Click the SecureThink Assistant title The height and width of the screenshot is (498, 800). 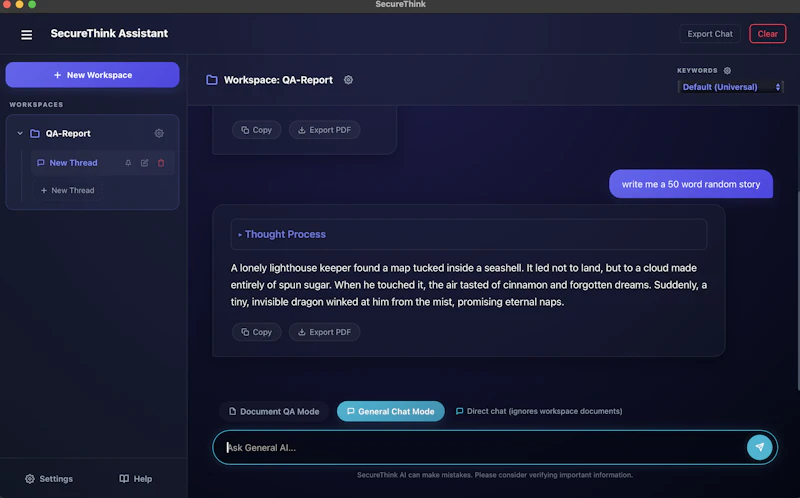(x=109, y=34)
